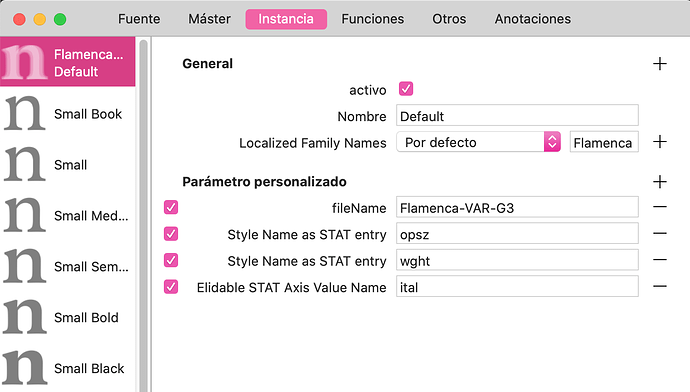Screen dimensions: 690x392
Task: Edit the ital value field
Action: tap(517, 287)
